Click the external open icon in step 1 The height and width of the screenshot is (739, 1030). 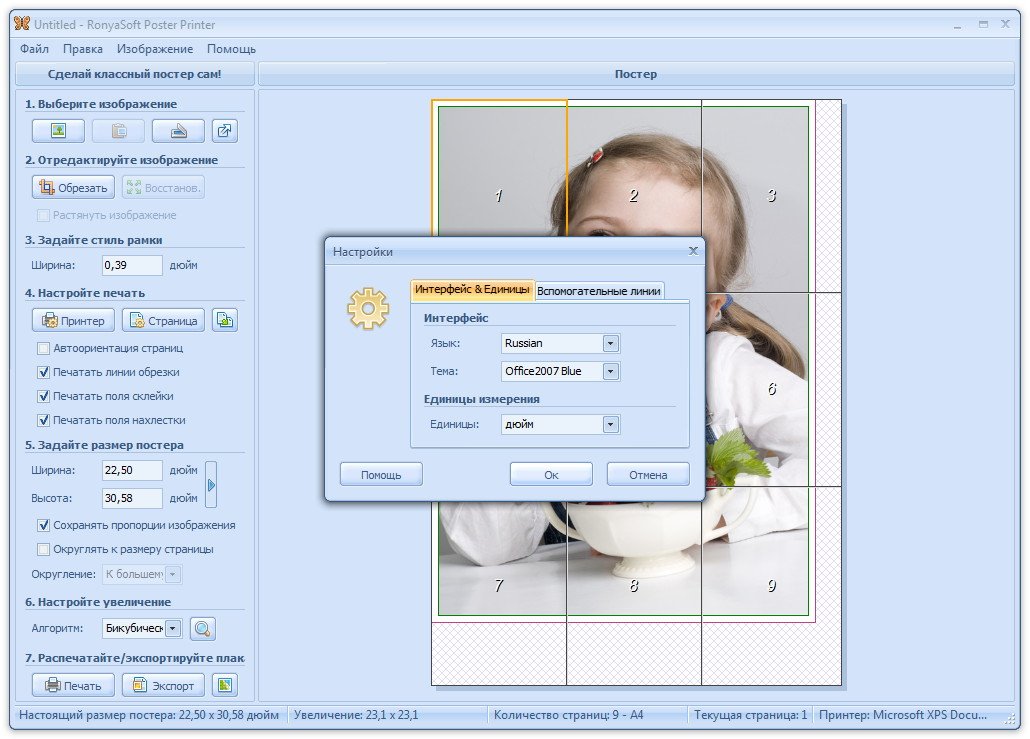[x=225, y=131]
